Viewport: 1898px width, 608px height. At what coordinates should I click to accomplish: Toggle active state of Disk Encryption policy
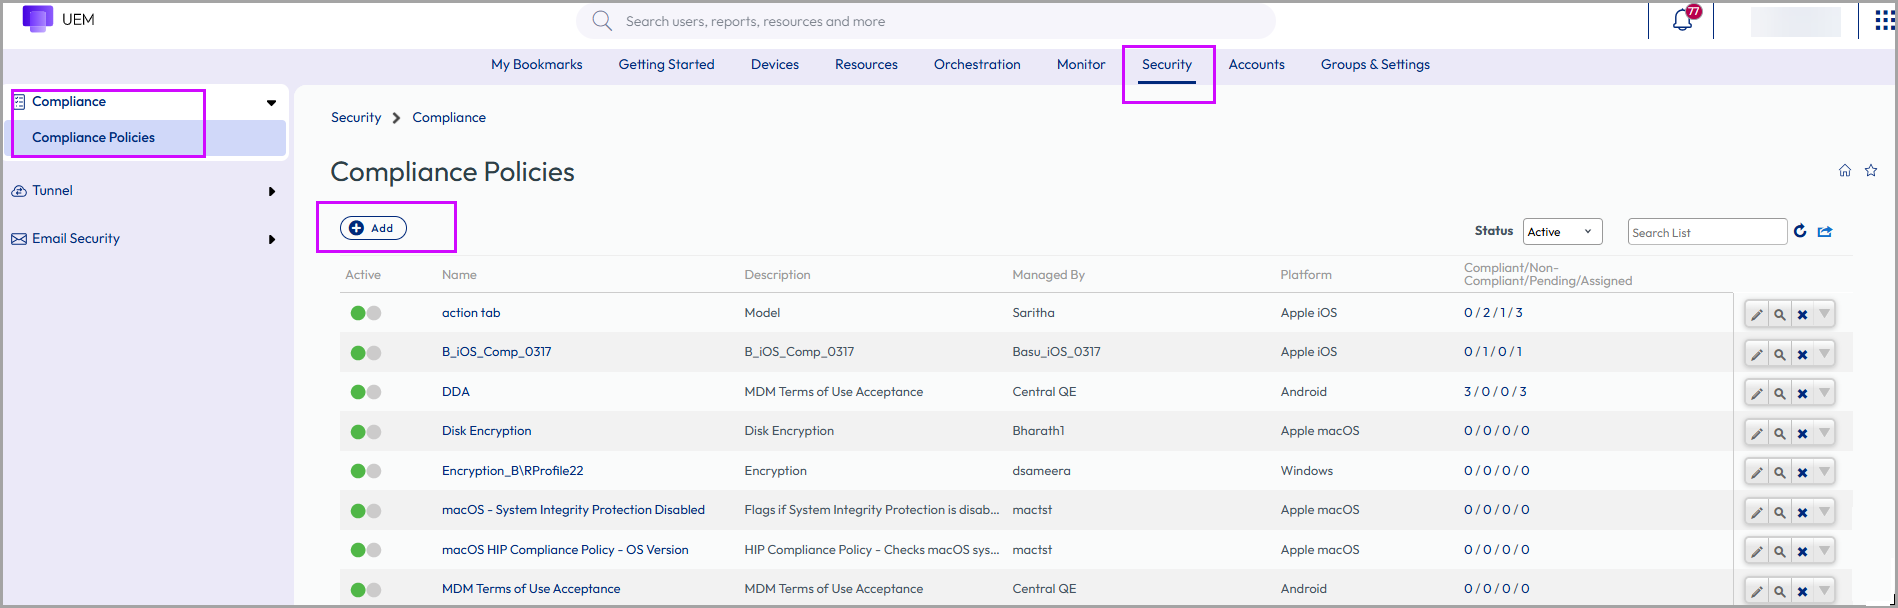(x=365, y=431)
